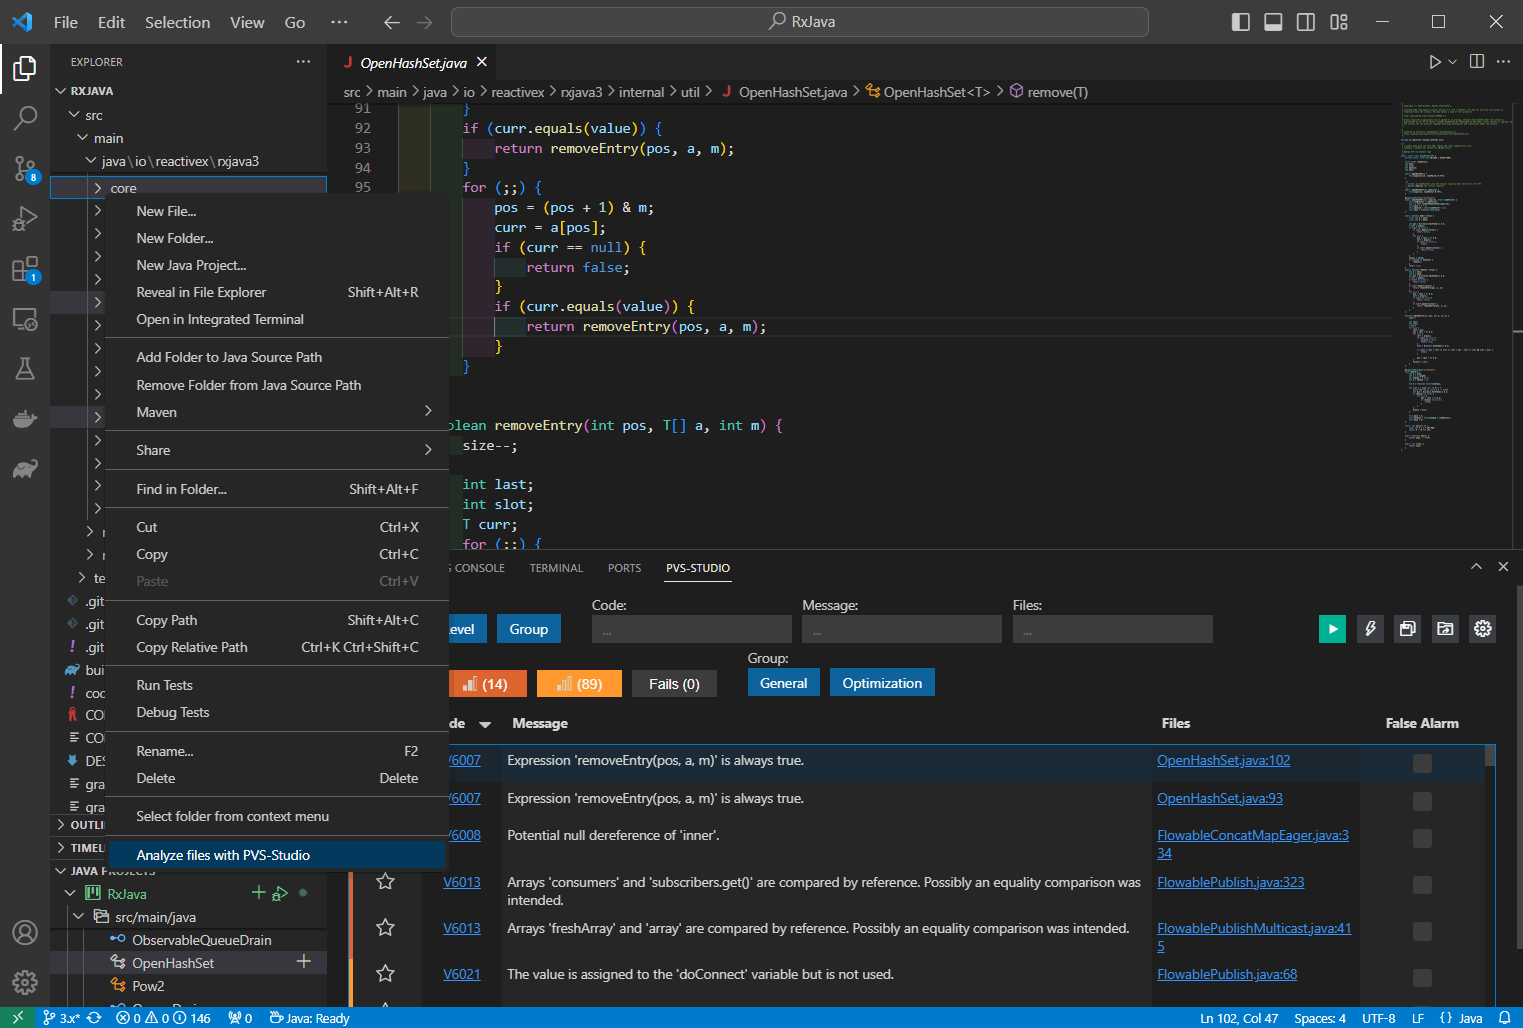Start analysis with the green play icon

tap(1332, 628)
